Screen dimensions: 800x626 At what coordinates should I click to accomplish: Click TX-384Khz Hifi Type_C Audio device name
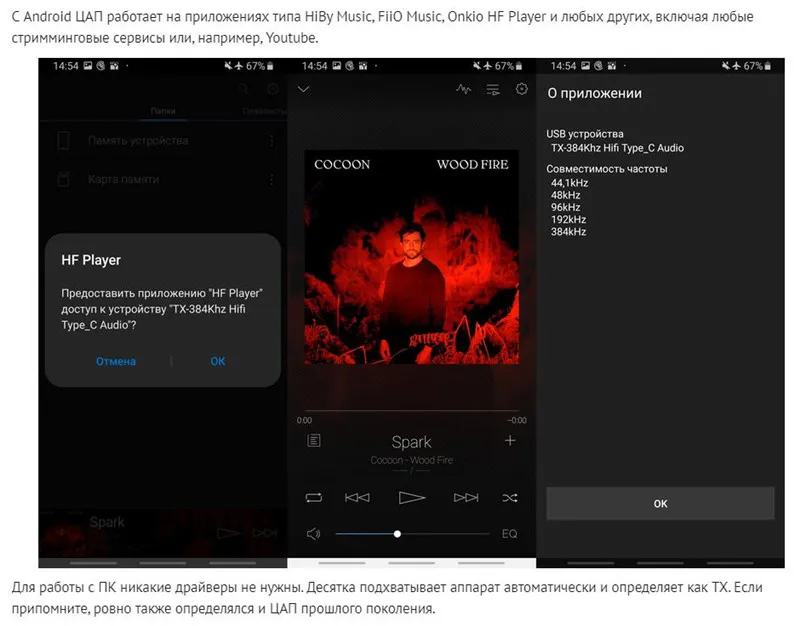(x=617, y=148)
